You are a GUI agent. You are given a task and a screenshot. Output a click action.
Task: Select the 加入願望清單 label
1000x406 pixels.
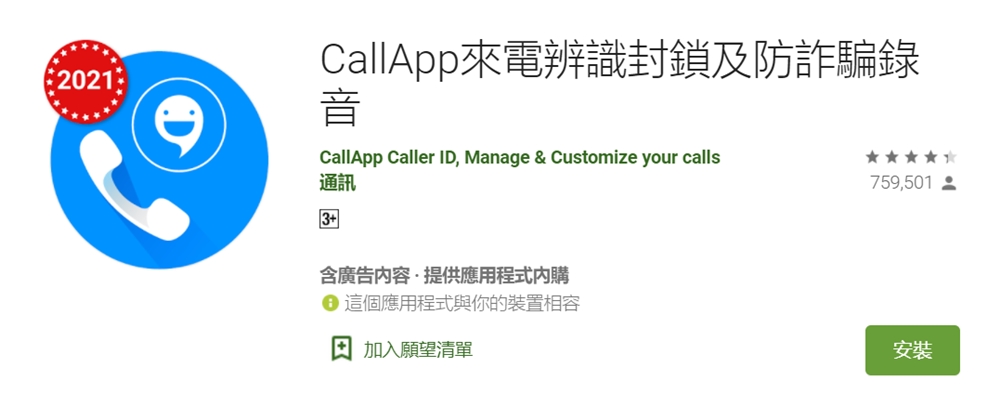(x=418, y=350)
